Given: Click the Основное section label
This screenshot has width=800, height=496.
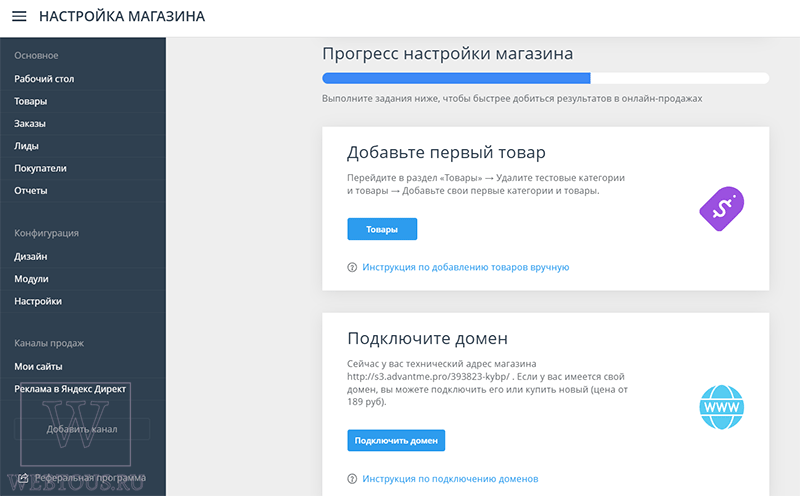Looking at the screenshot, I should coord(36,56).
